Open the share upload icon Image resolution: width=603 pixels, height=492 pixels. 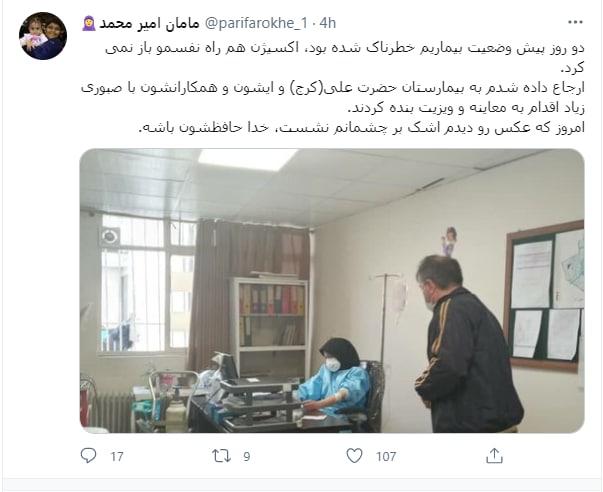pos(494,456)
